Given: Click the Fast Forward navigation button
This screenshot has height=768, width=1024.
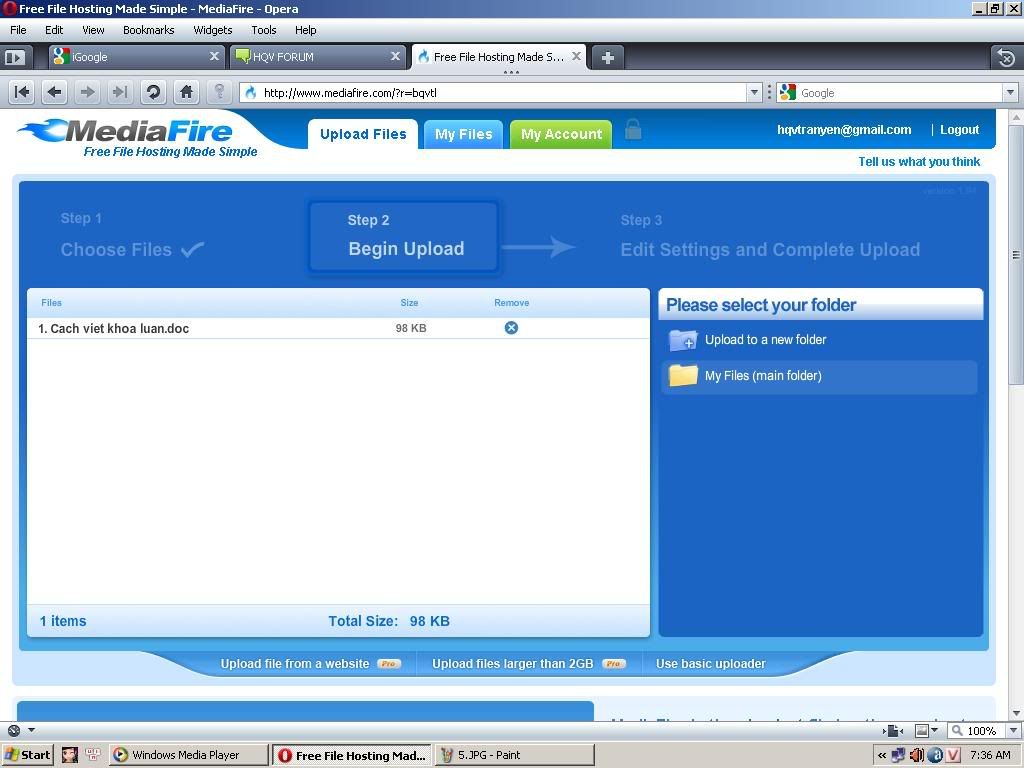Looking at the screenshot, I should [x=120, y=92].
